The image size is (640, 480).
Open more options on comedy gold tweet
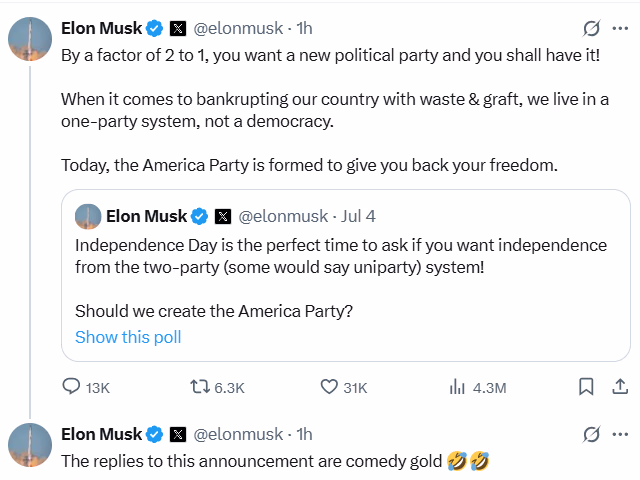[622, 434]
